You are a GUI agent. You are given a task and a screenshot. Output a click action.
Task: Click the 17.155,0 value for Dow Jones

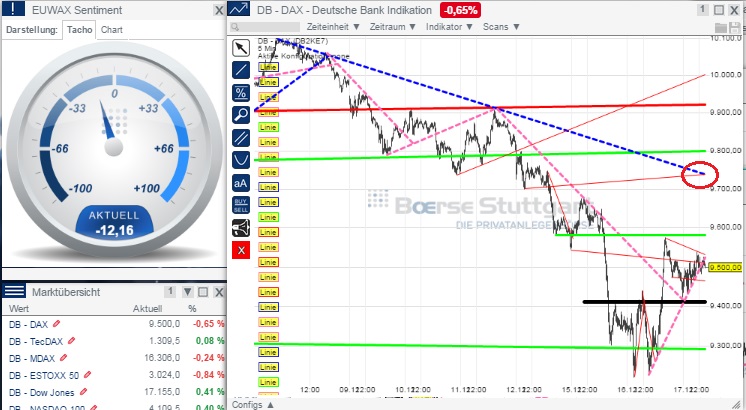(x=162, y=392)
